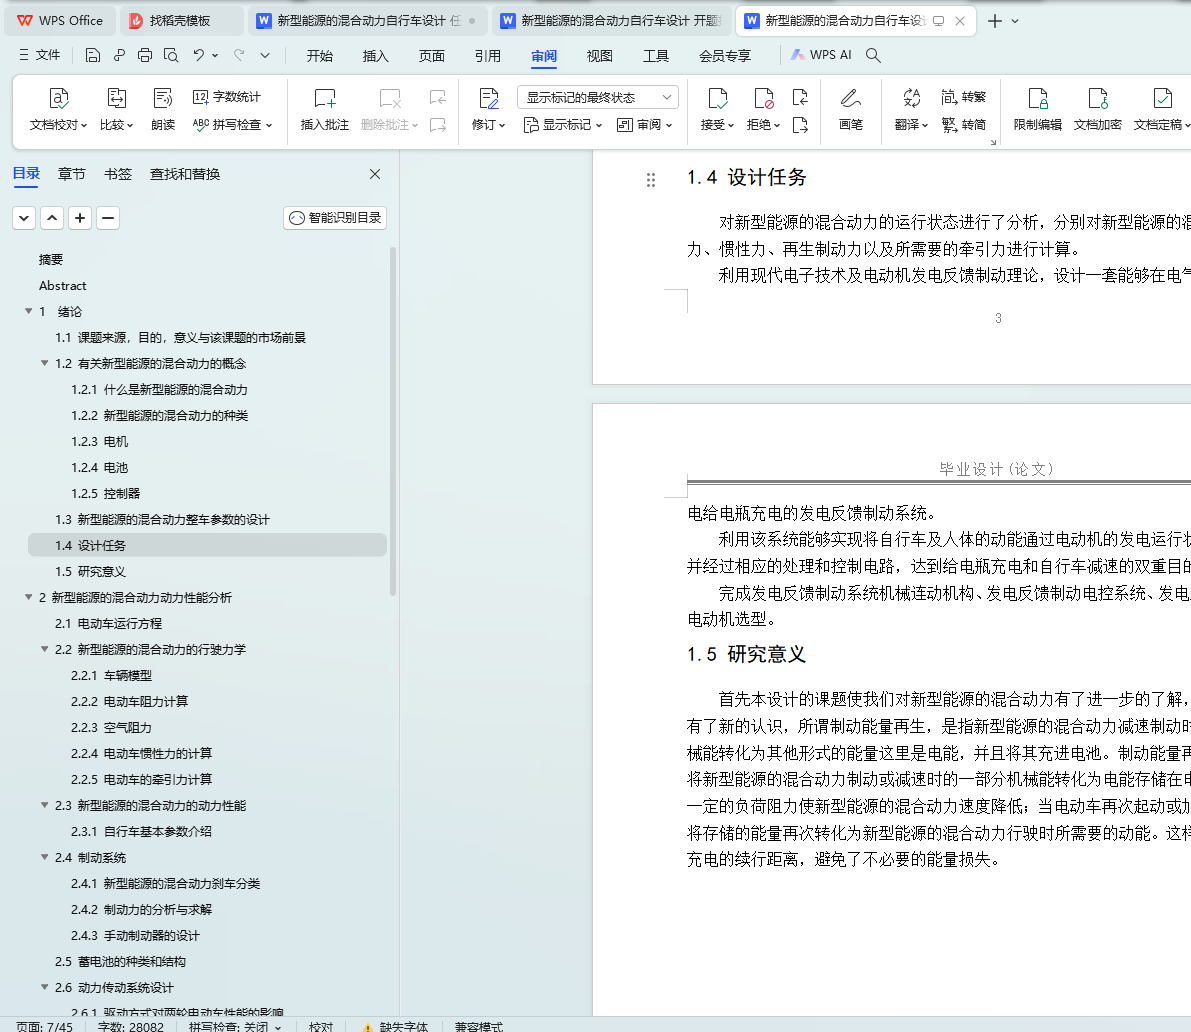
Task: Click the 接受 accept changes icon
Action: coord(717,99)
